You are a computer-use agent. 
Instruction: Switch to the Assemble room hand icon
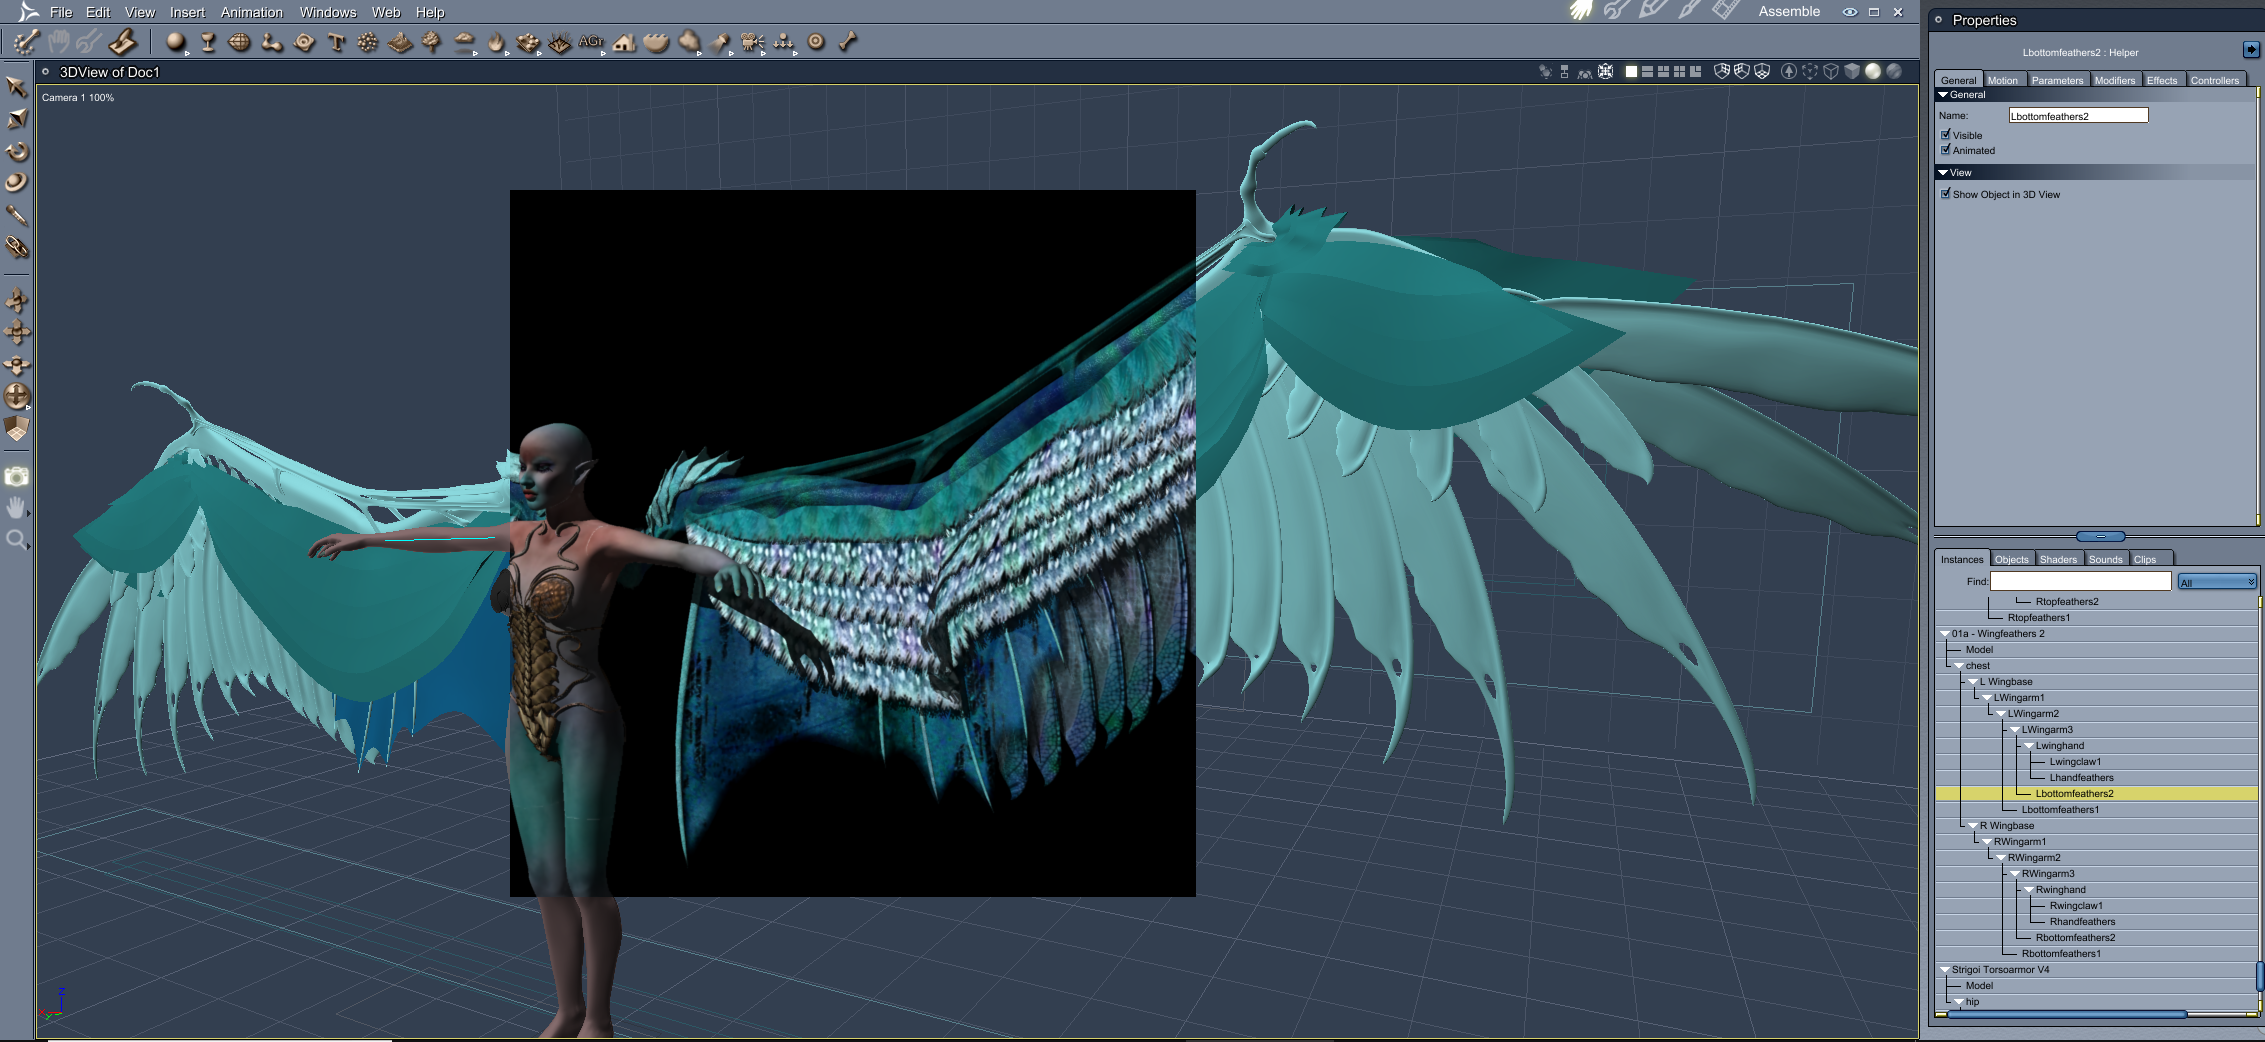pos(1582,11)
